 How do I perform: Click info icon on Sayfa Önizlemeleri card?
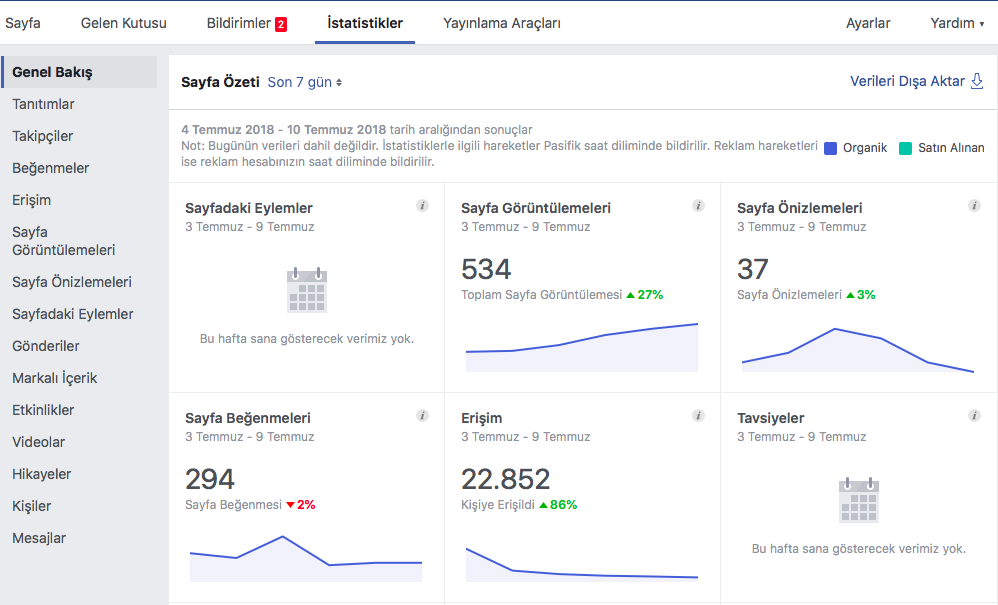[974, 205]
